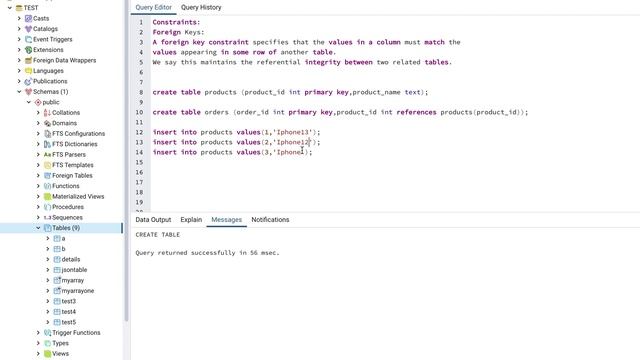Expand the Trigger Functions node

point(38,333)
